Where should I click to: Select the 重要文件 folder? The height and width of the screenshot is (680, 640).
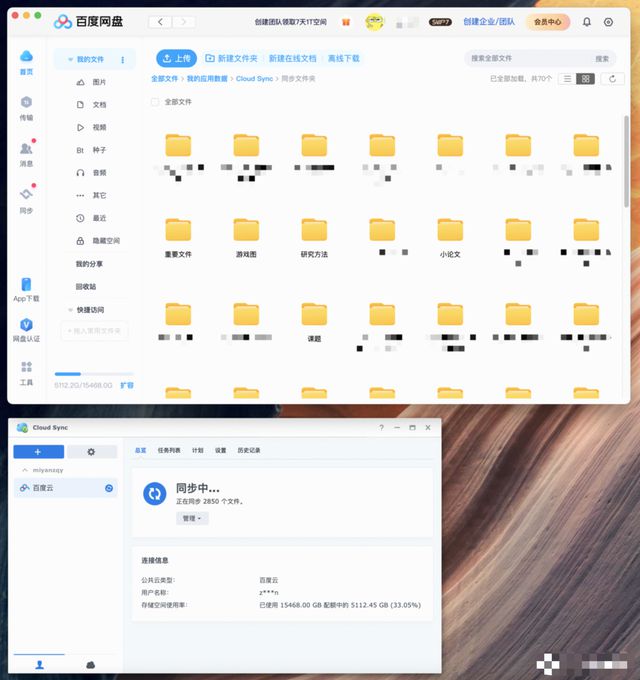pos(178,238)
